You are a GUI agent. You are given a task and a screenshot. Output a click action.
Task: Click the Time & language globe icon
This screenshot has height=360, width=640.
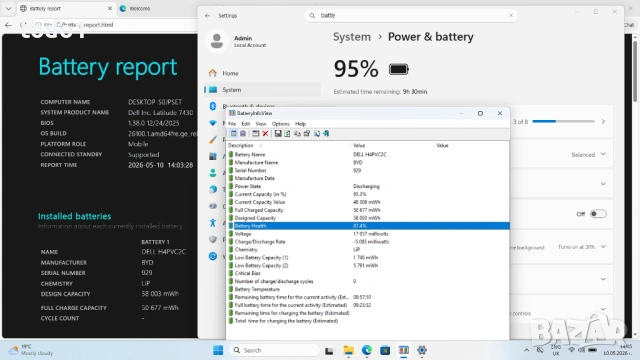(213, 189)
